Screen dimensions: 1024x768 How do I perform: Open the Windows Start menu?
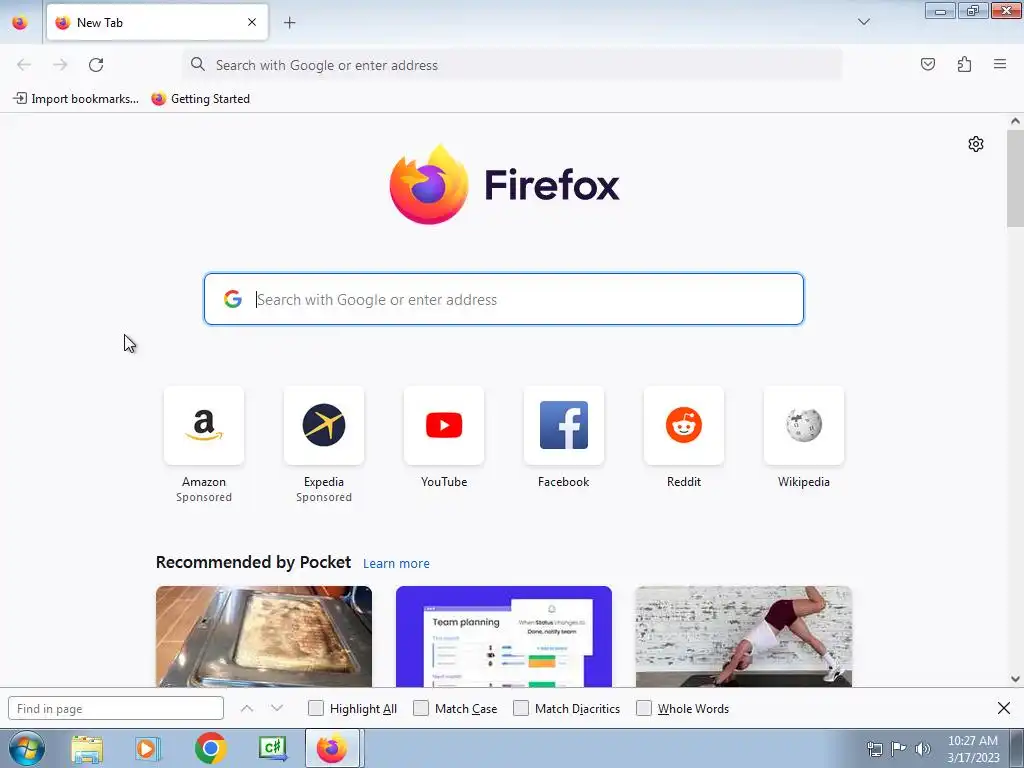pyautogui.click(x=27, y=748)
